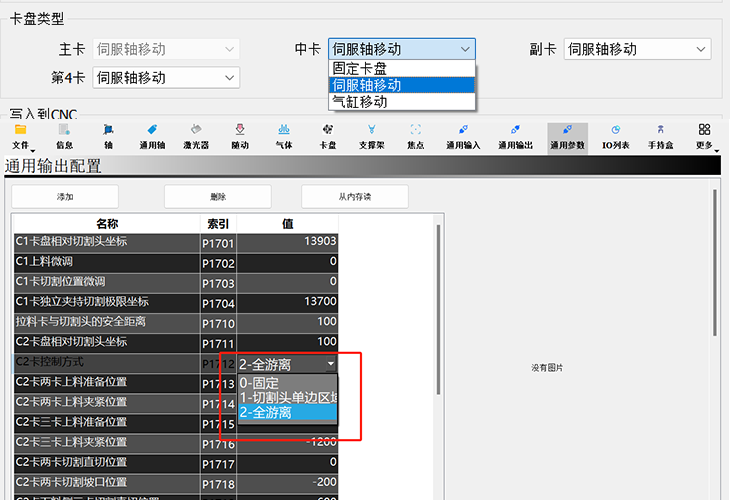Select the 激光器 toolbar icon
The height and width of the screenshot is (500, 730).
click(x=196, y=137)
